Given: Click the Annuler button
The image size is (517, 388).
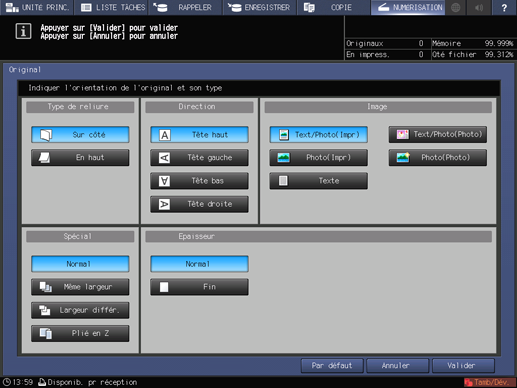Looking at the screenshot, I should click(x=397, y=366).
